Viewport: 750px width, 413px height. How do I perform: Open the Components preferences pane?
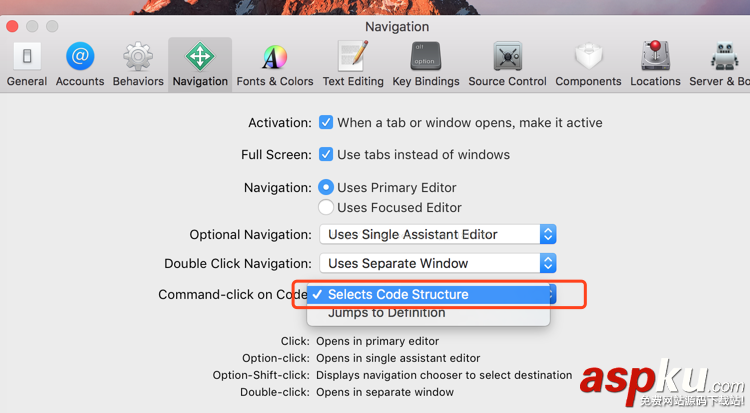(588, 64)
